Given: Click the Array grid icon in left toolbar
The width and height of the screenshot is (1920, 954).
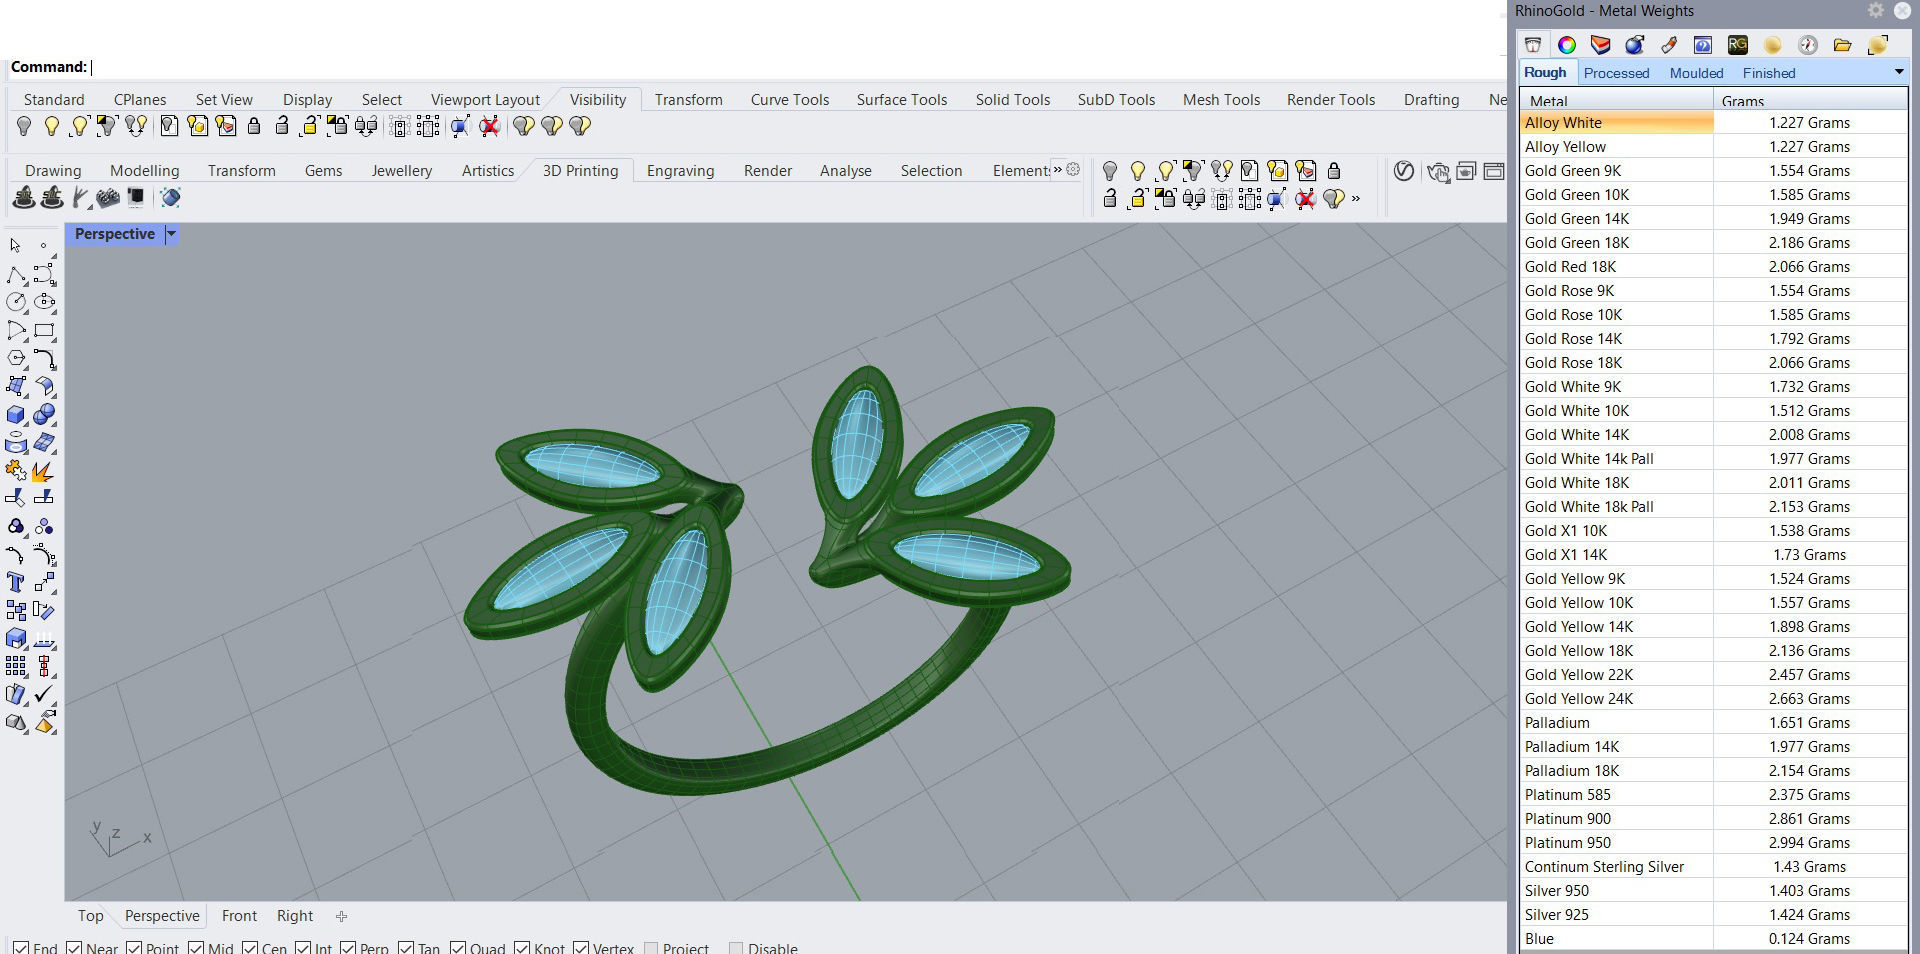Looking at the screenshot, I should coord(16,666).
